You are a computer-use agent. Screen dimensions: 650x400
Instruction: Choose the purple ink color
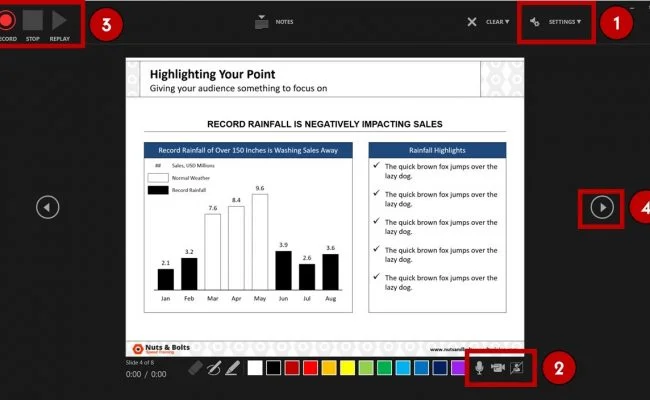[x=458, y=368]
